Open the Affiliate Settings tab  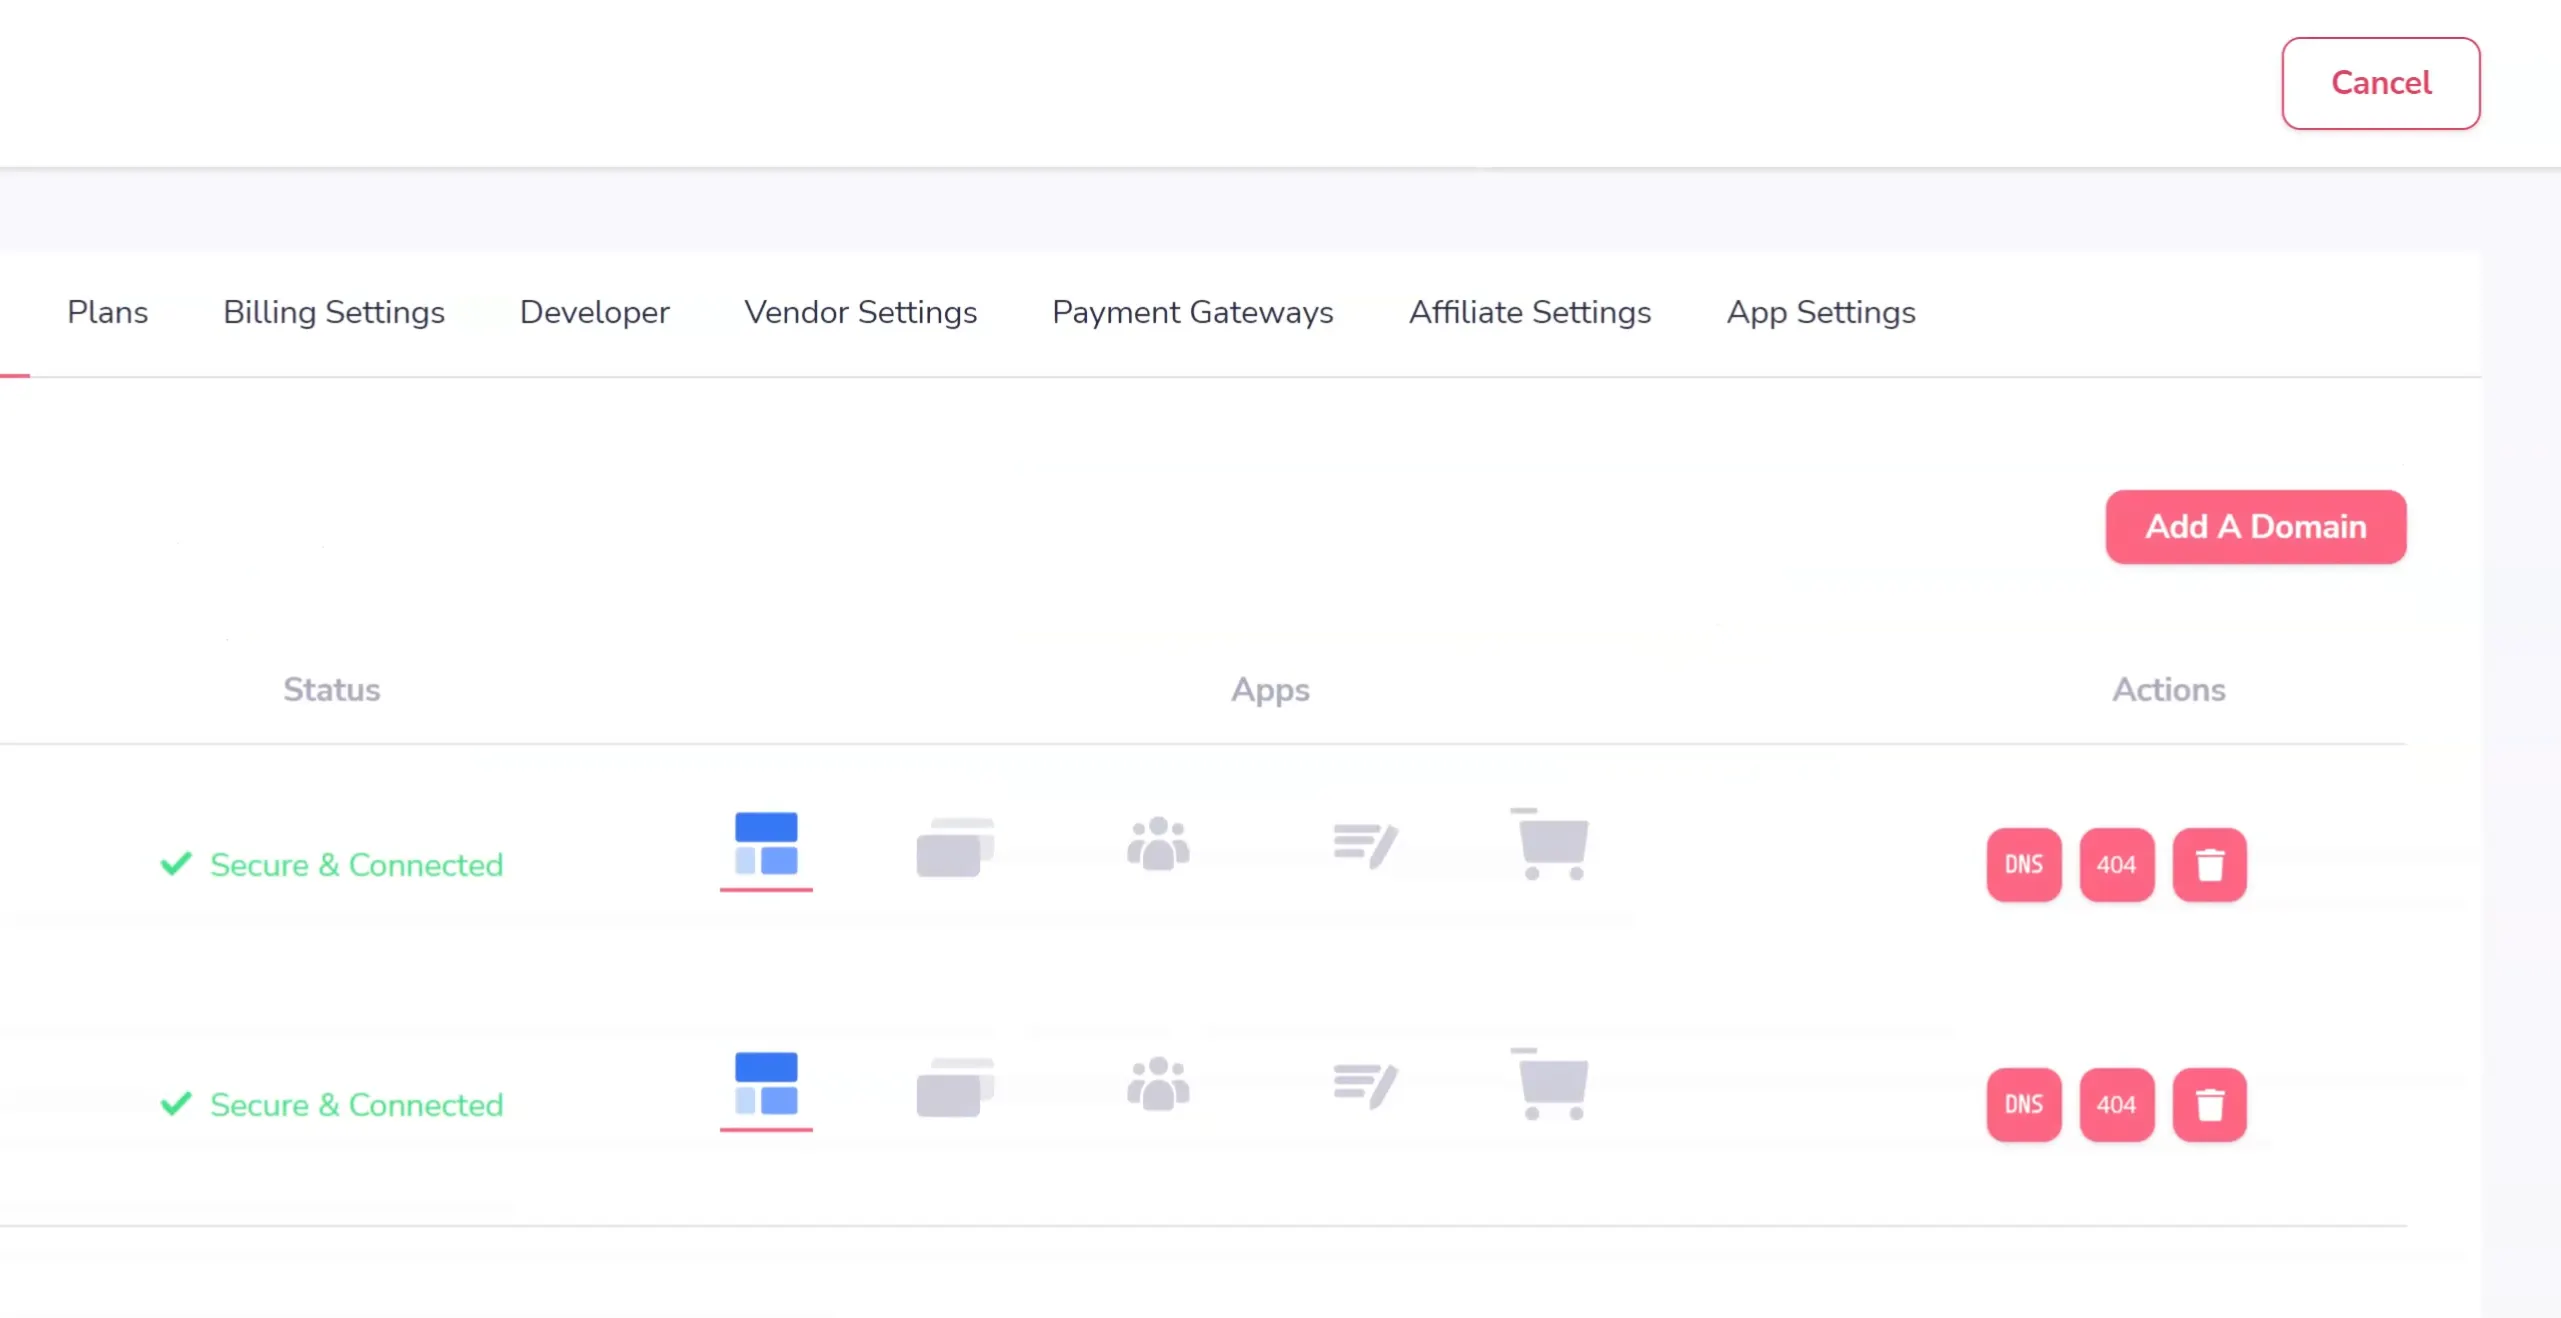(1529, 312)
